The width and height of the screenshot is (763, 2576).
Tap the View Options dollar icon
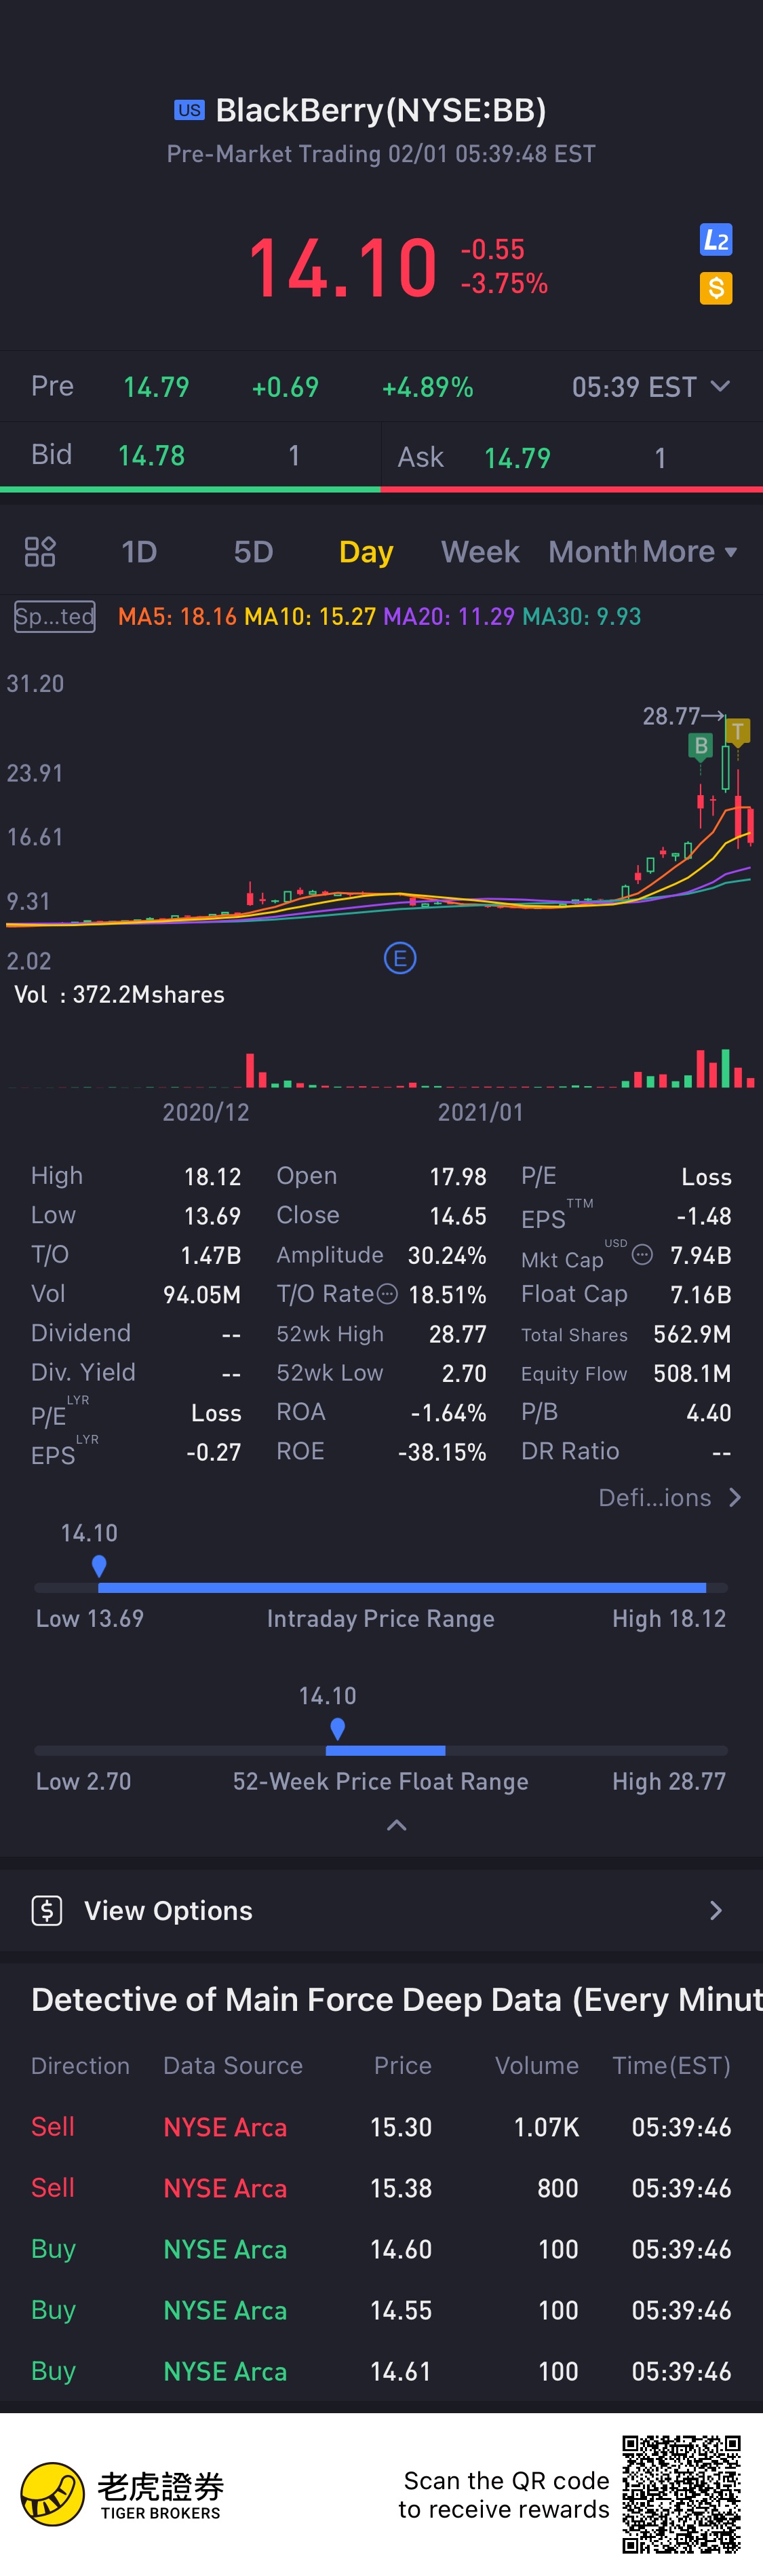click(47, 1911)
